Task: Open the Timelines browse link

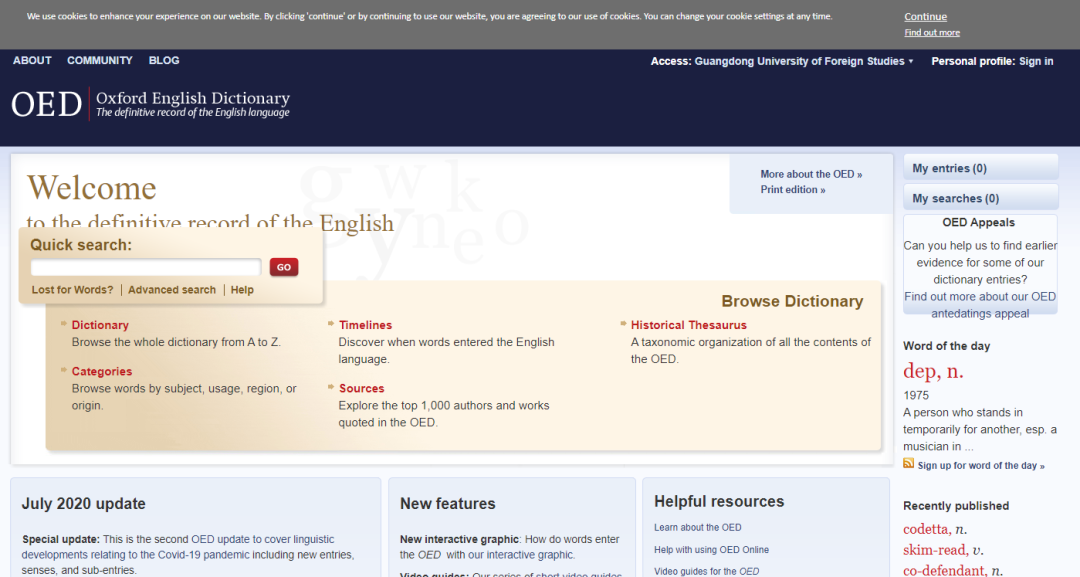Action: click(x=365, y=325)
